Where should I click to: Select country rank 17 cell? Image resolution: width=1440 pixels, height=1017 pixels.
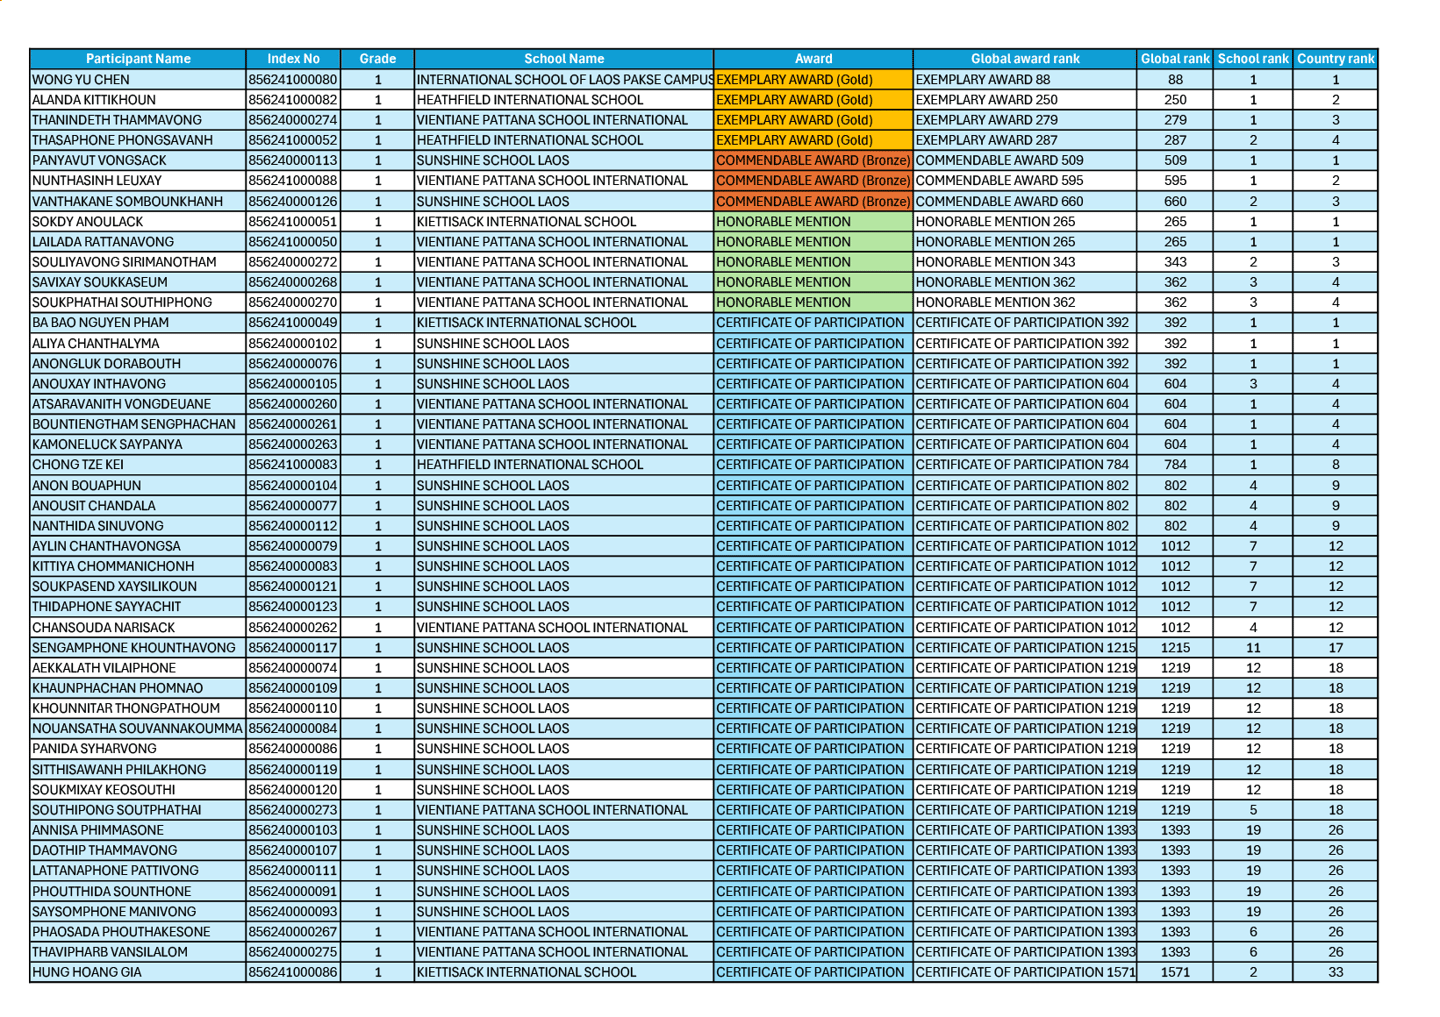[x=1335, y=647]
